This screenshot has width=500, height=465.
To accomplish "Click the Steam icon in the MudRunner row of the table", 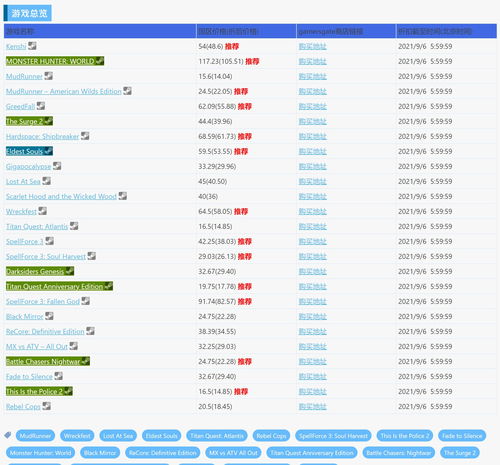I will (x=49, y=76).
